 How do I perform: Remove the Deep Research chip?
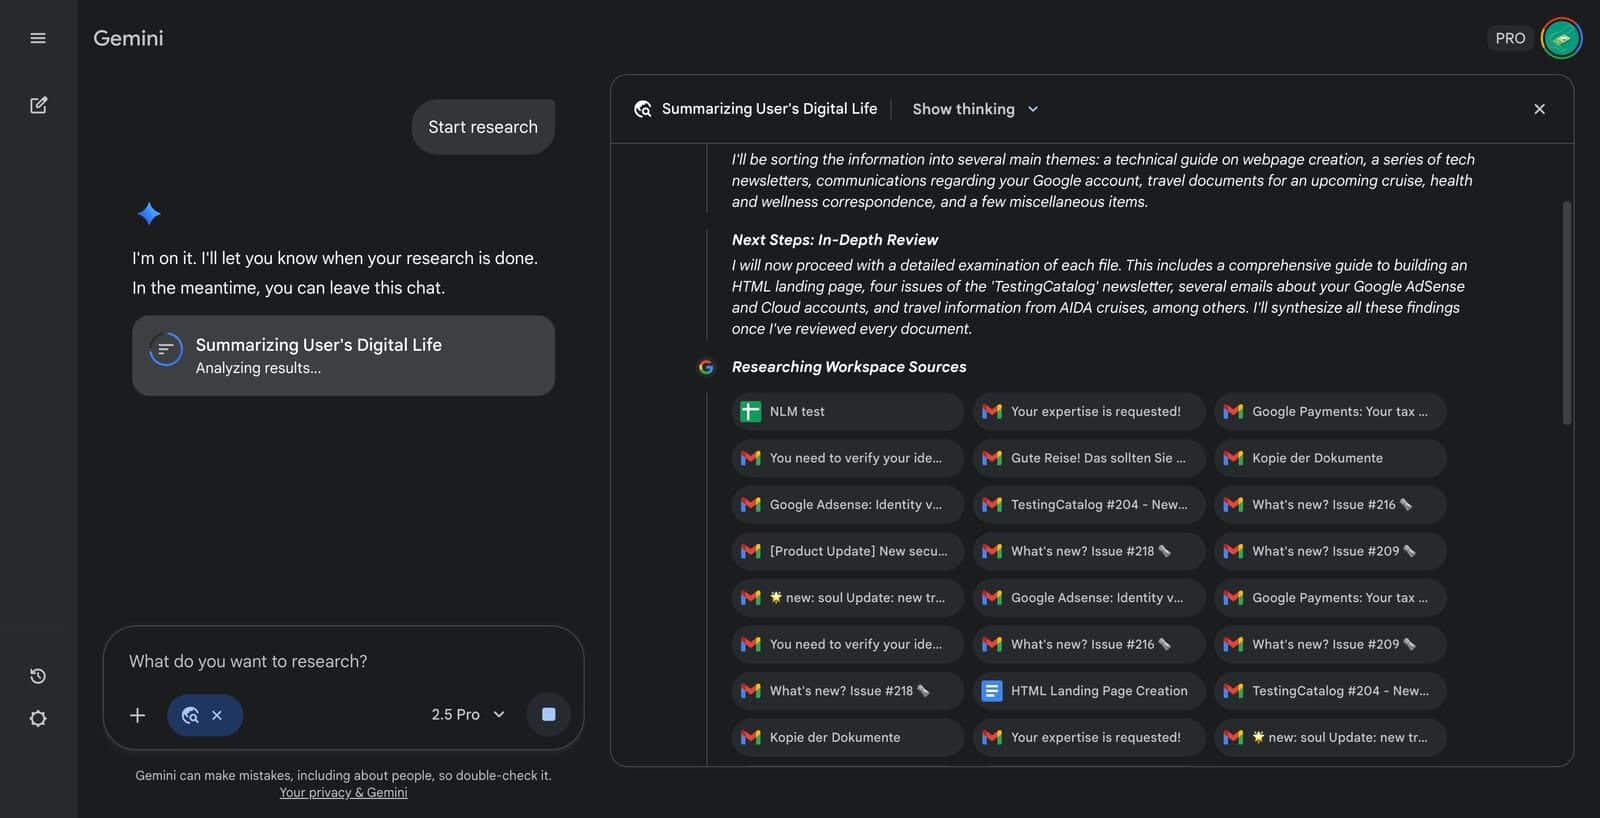click(x=217, y=715)
